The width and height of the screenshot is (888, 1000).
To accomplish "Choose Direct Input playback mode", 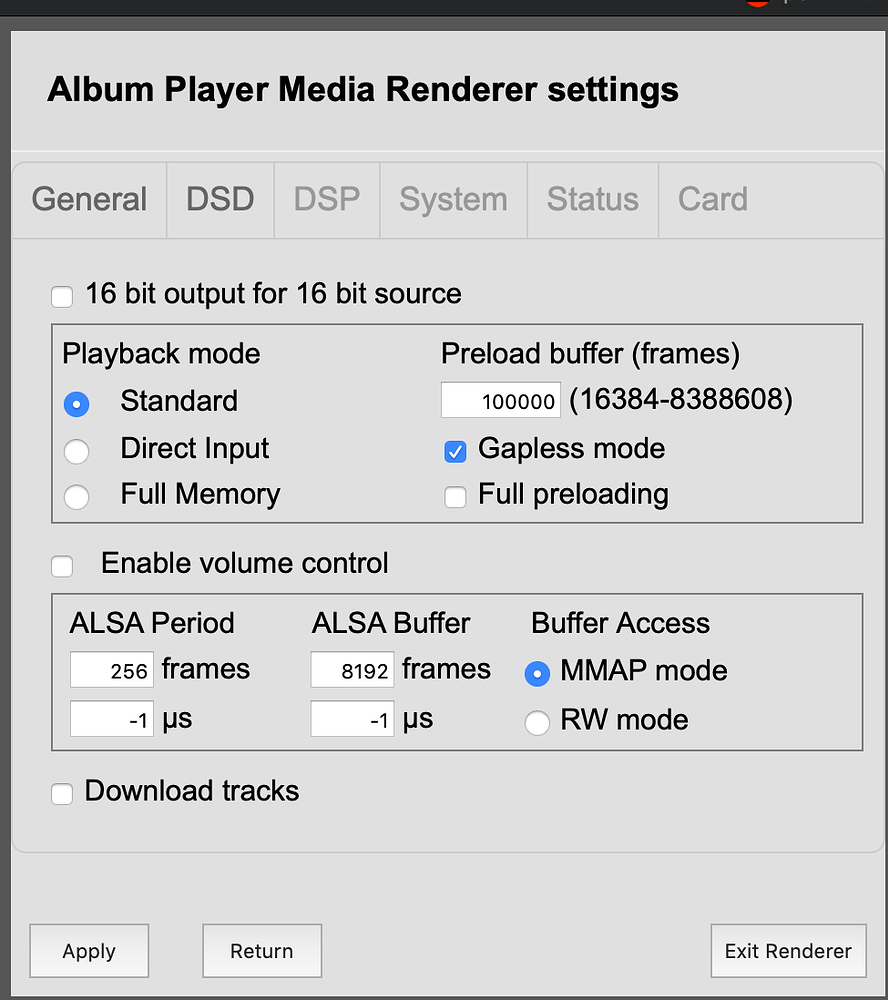I will (x=76, y=451).
